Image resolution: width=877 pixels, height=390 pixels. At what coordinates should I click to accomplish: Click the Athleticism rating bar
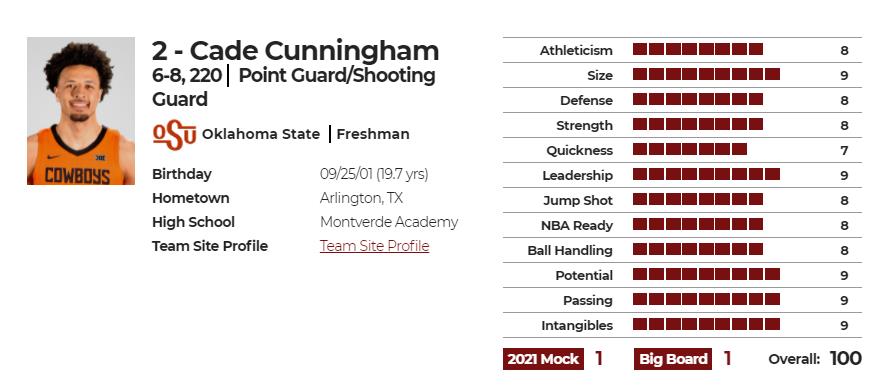pos(697,49)
